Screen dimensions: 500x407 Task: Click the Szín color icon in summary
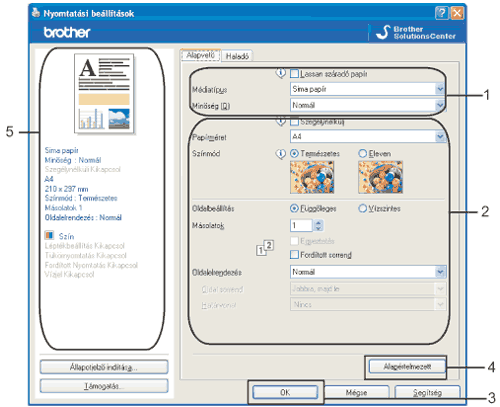point(49,235)
